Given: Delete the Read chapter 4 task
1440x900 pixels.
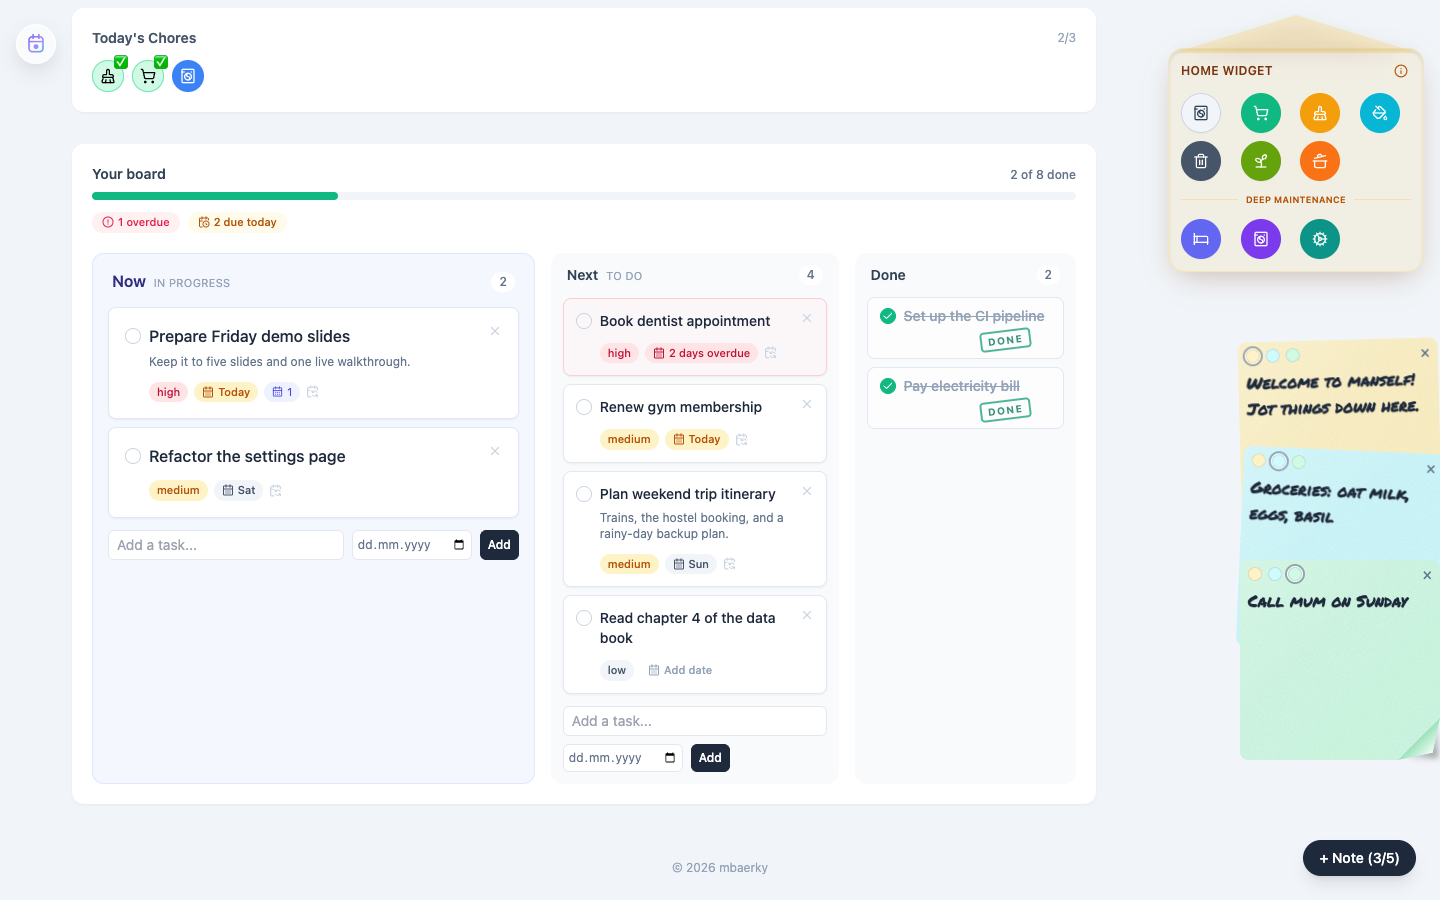Looking at the screenshot, I should click(807, 615).
